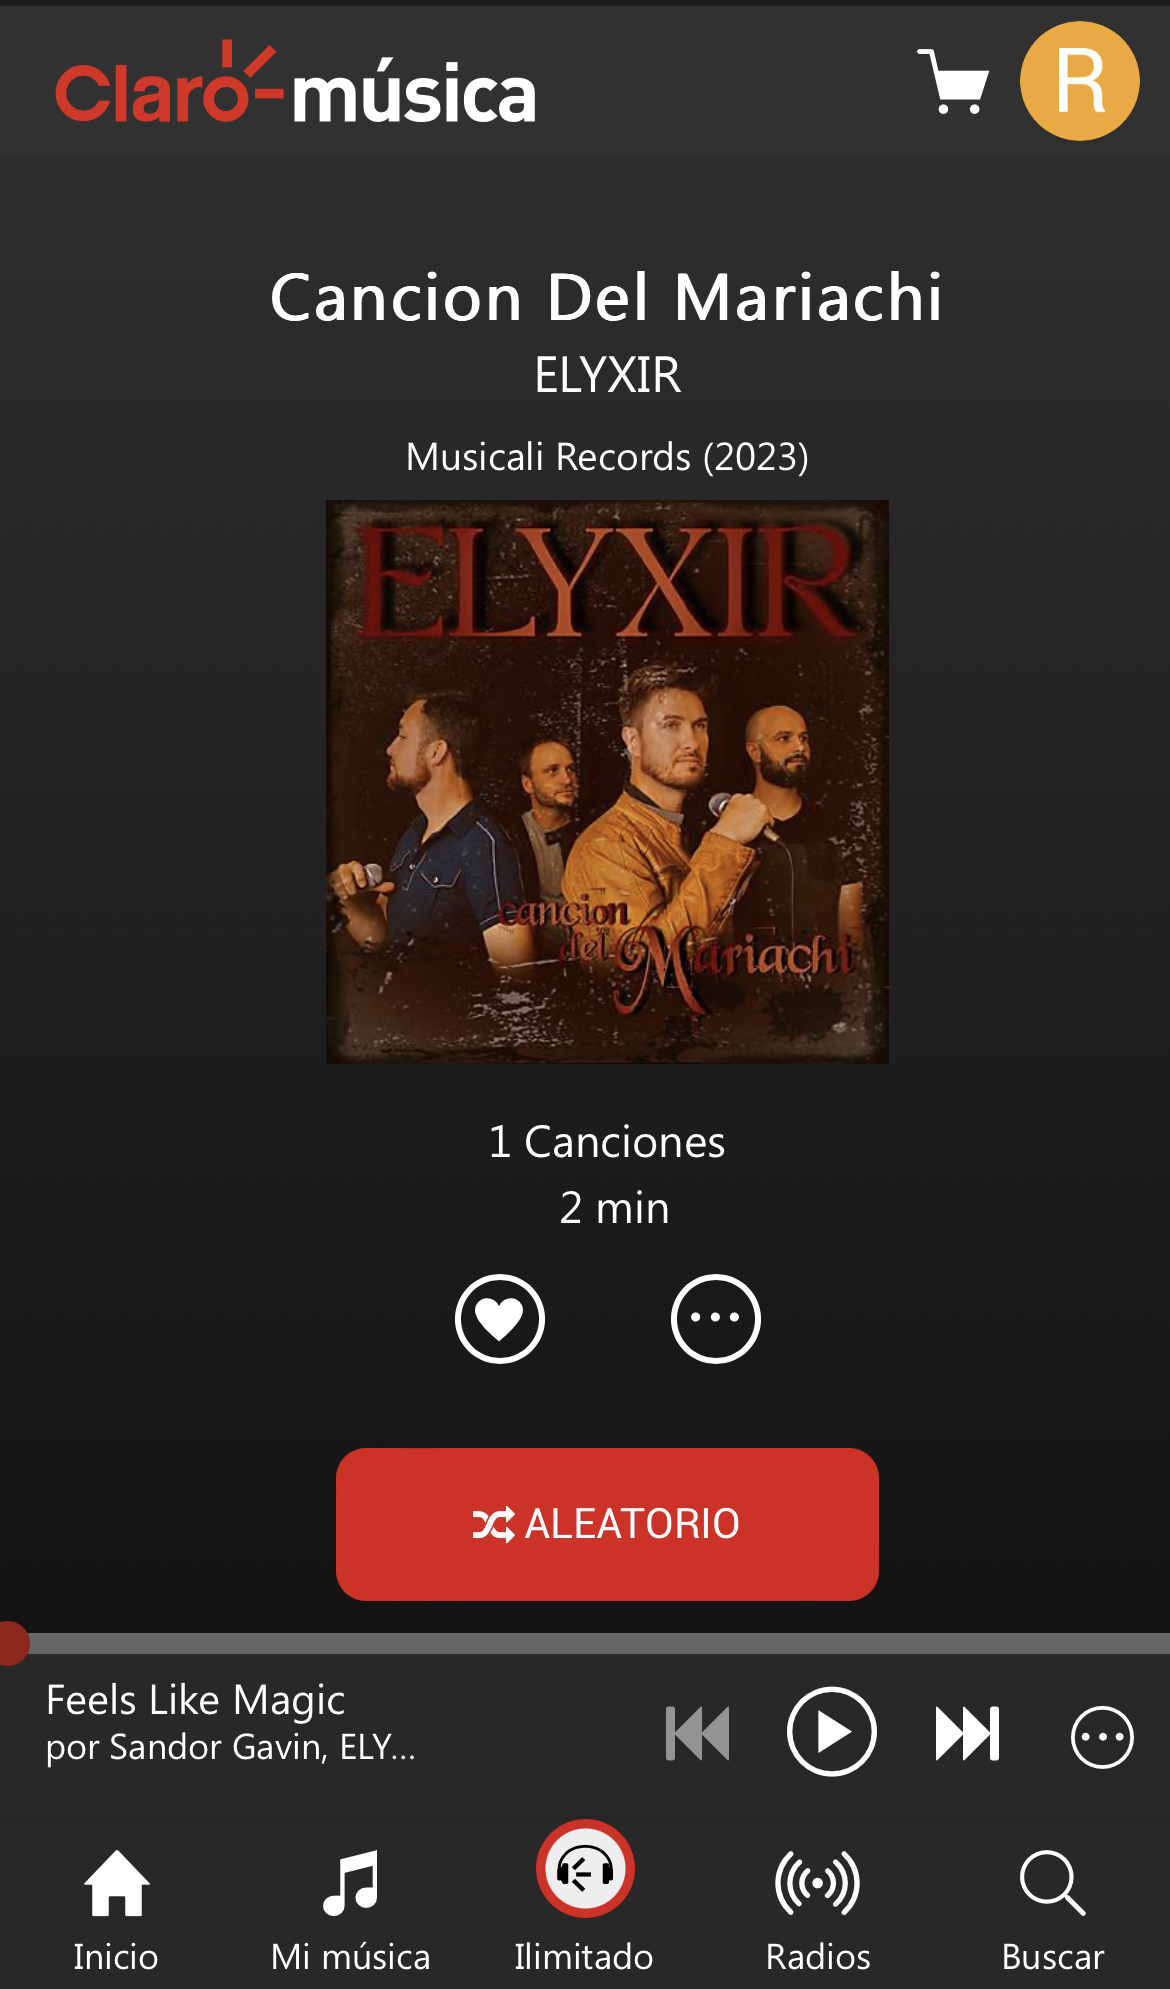
Task: Open mini player more options menu
Action: [x=1102, y=1737]
